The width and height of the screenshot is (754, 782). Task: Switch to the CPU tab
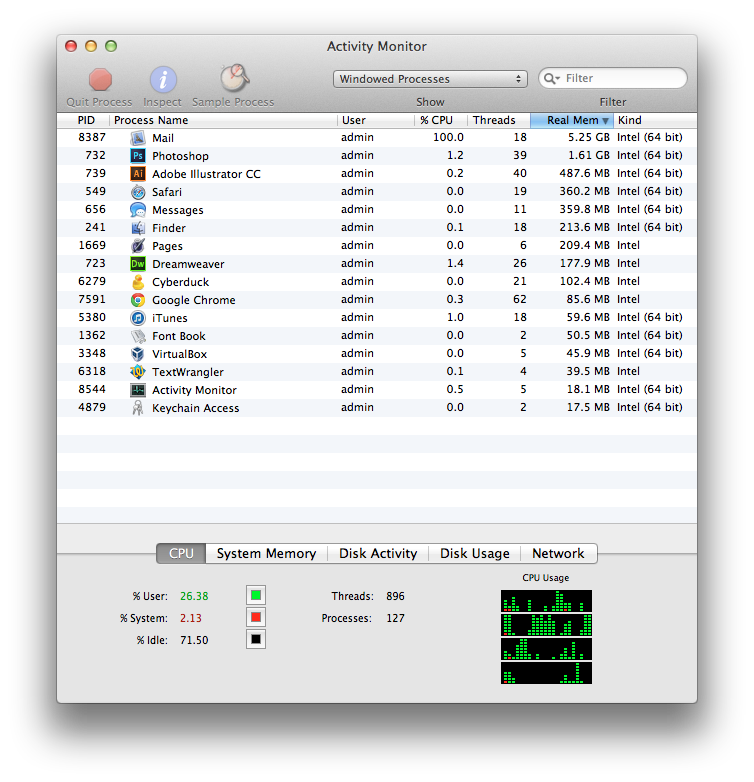[x=181, y=554]
